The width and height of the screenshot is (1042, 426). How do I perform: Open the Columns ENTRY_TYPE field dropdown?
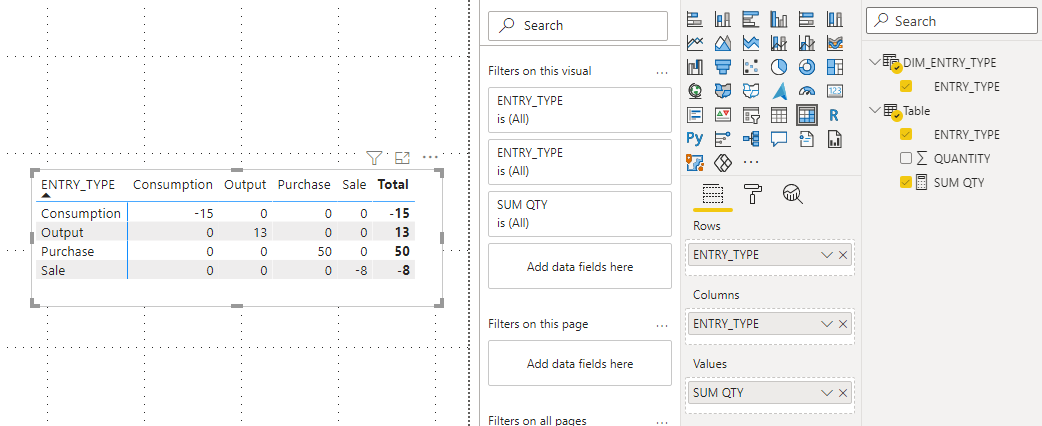(827, 324)
